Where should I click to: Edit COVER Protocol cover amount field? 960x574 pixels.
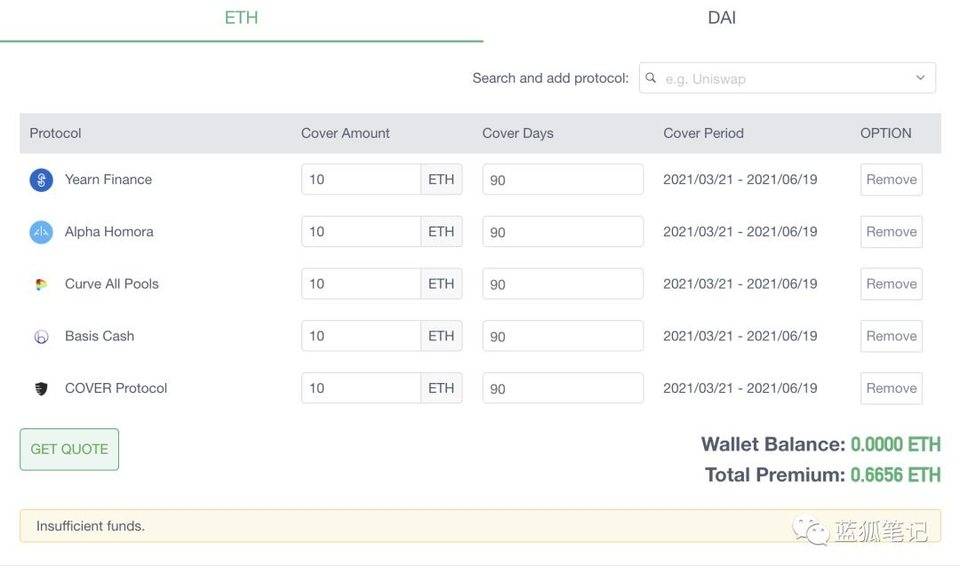coord(361,387)
